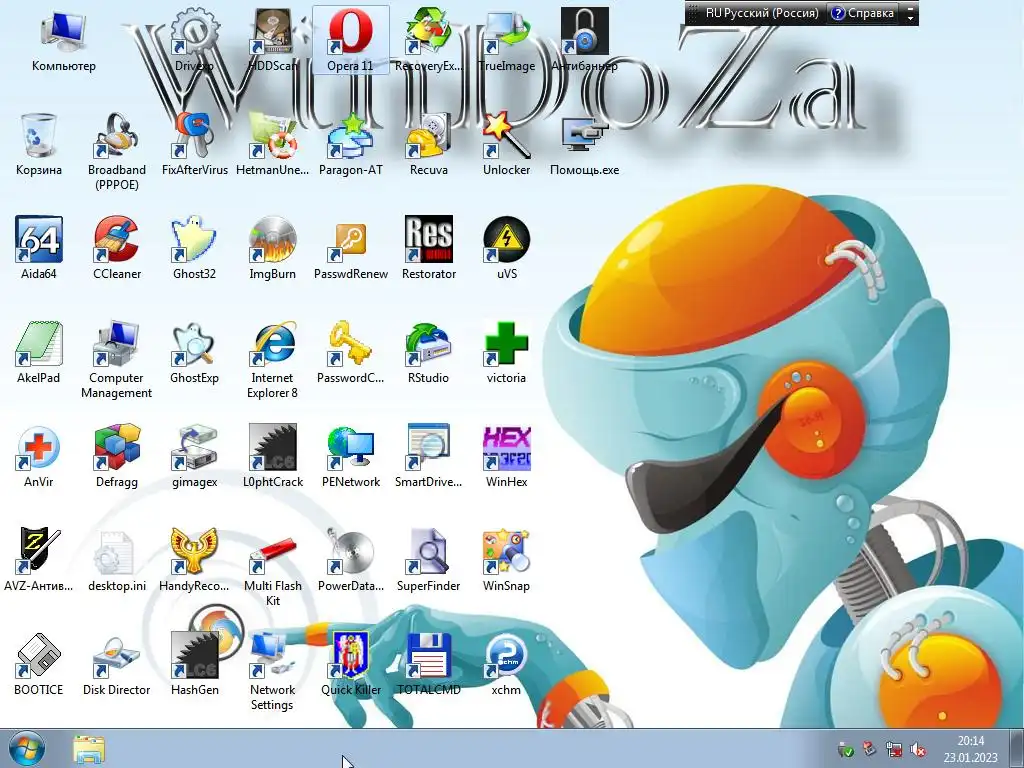Open the PasswordC... key shortcut
The image size is (1024, 768).
point(351,352)
